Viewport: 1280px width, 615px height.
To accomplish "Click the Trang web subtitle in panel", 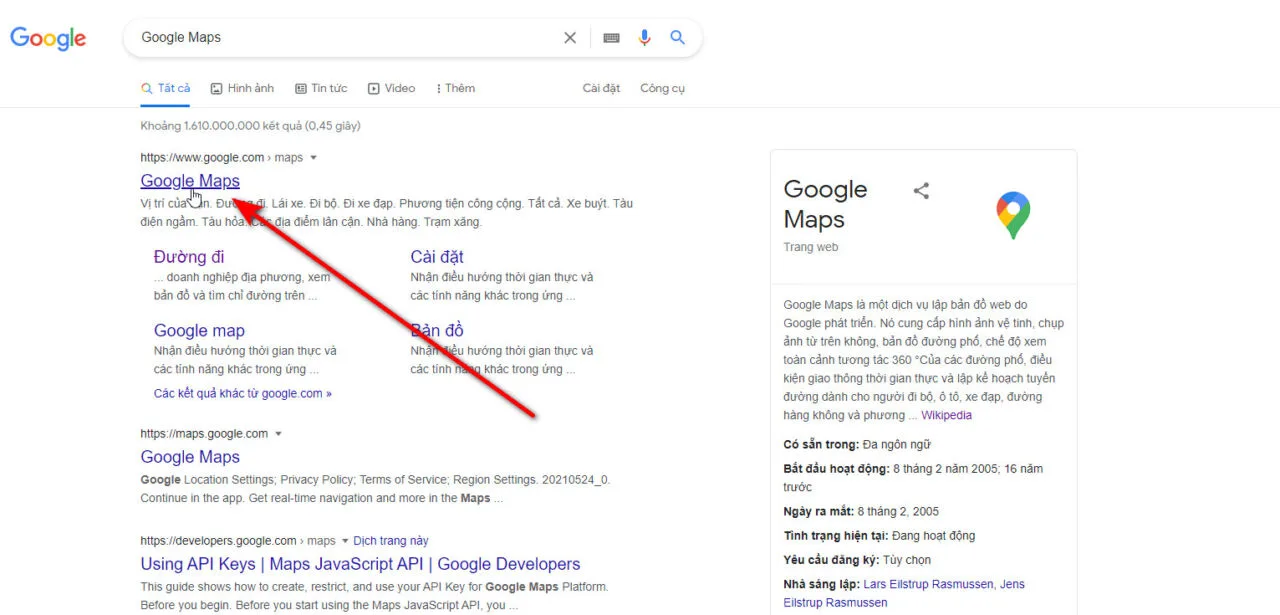I will pos(811,247).
